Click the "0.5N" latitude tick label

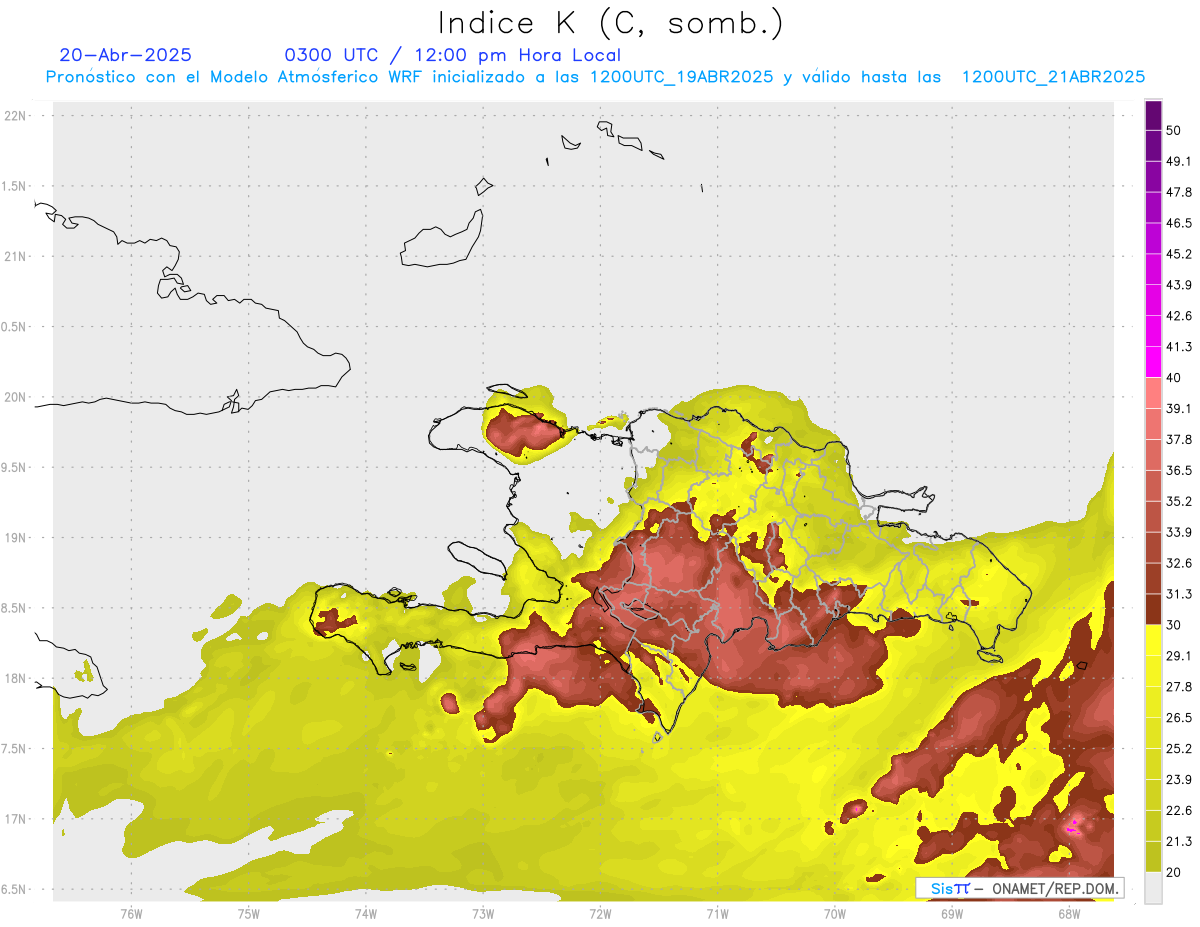pos(15,327)
